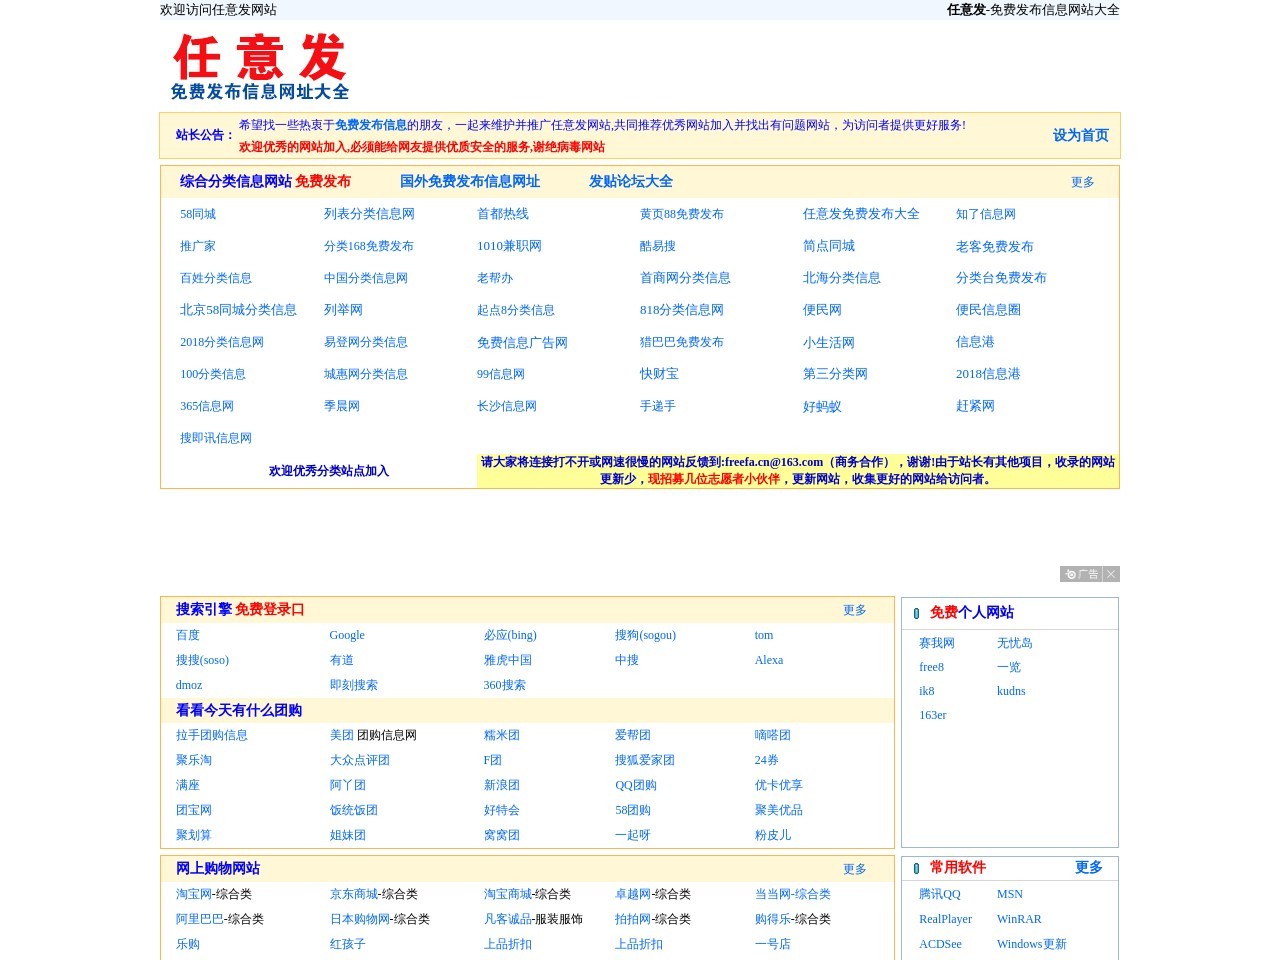The image size is (1280, 960).
Task: Open the Alexa link
Action: tap(768, 660)
